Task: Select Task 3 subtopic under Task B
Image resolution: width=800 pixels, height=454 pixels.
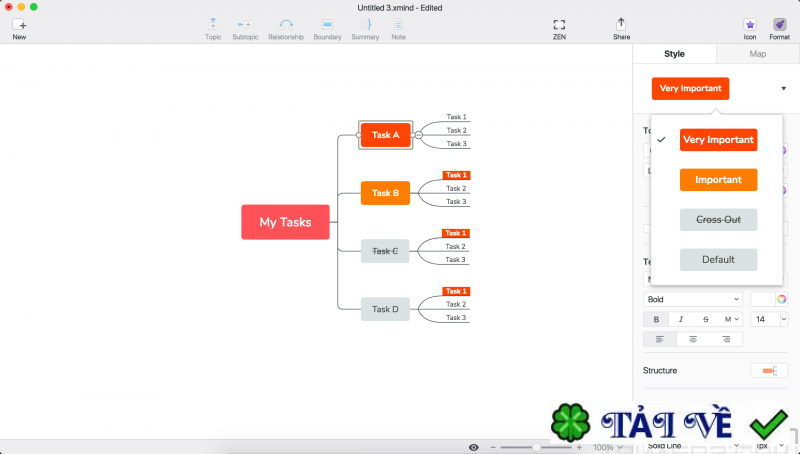Action: tap(456, 201)
